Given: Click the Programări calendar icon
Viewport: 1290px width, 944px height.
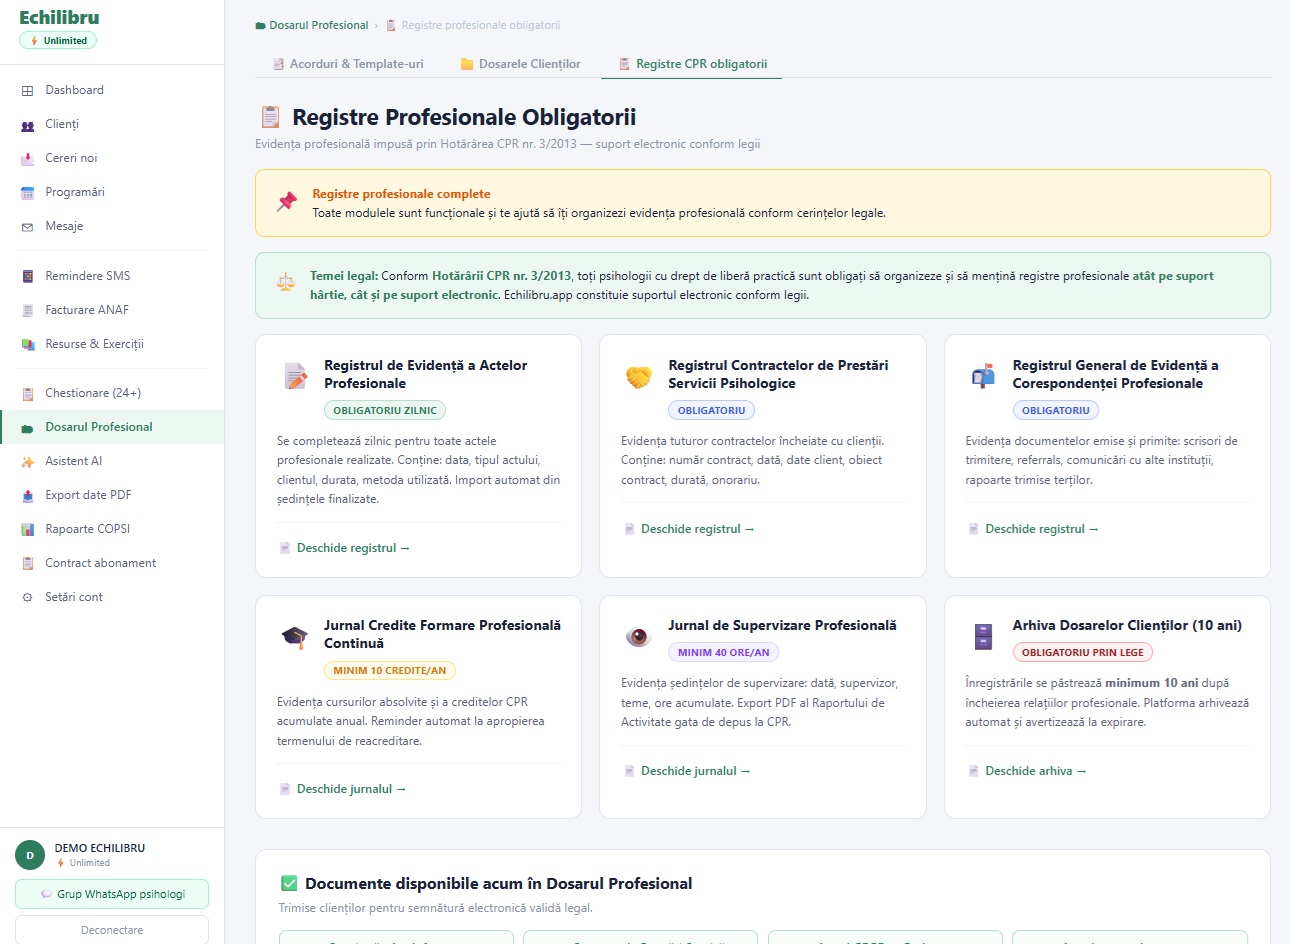Looking at the screenshot, I should (x=28, y=193).
